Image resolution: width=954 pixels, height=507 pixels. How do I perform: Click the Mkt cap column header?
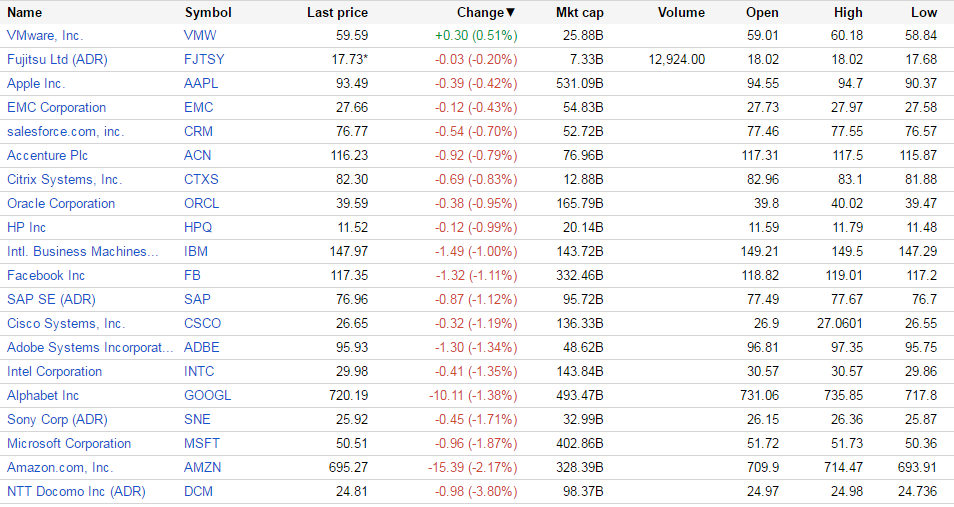579,13
